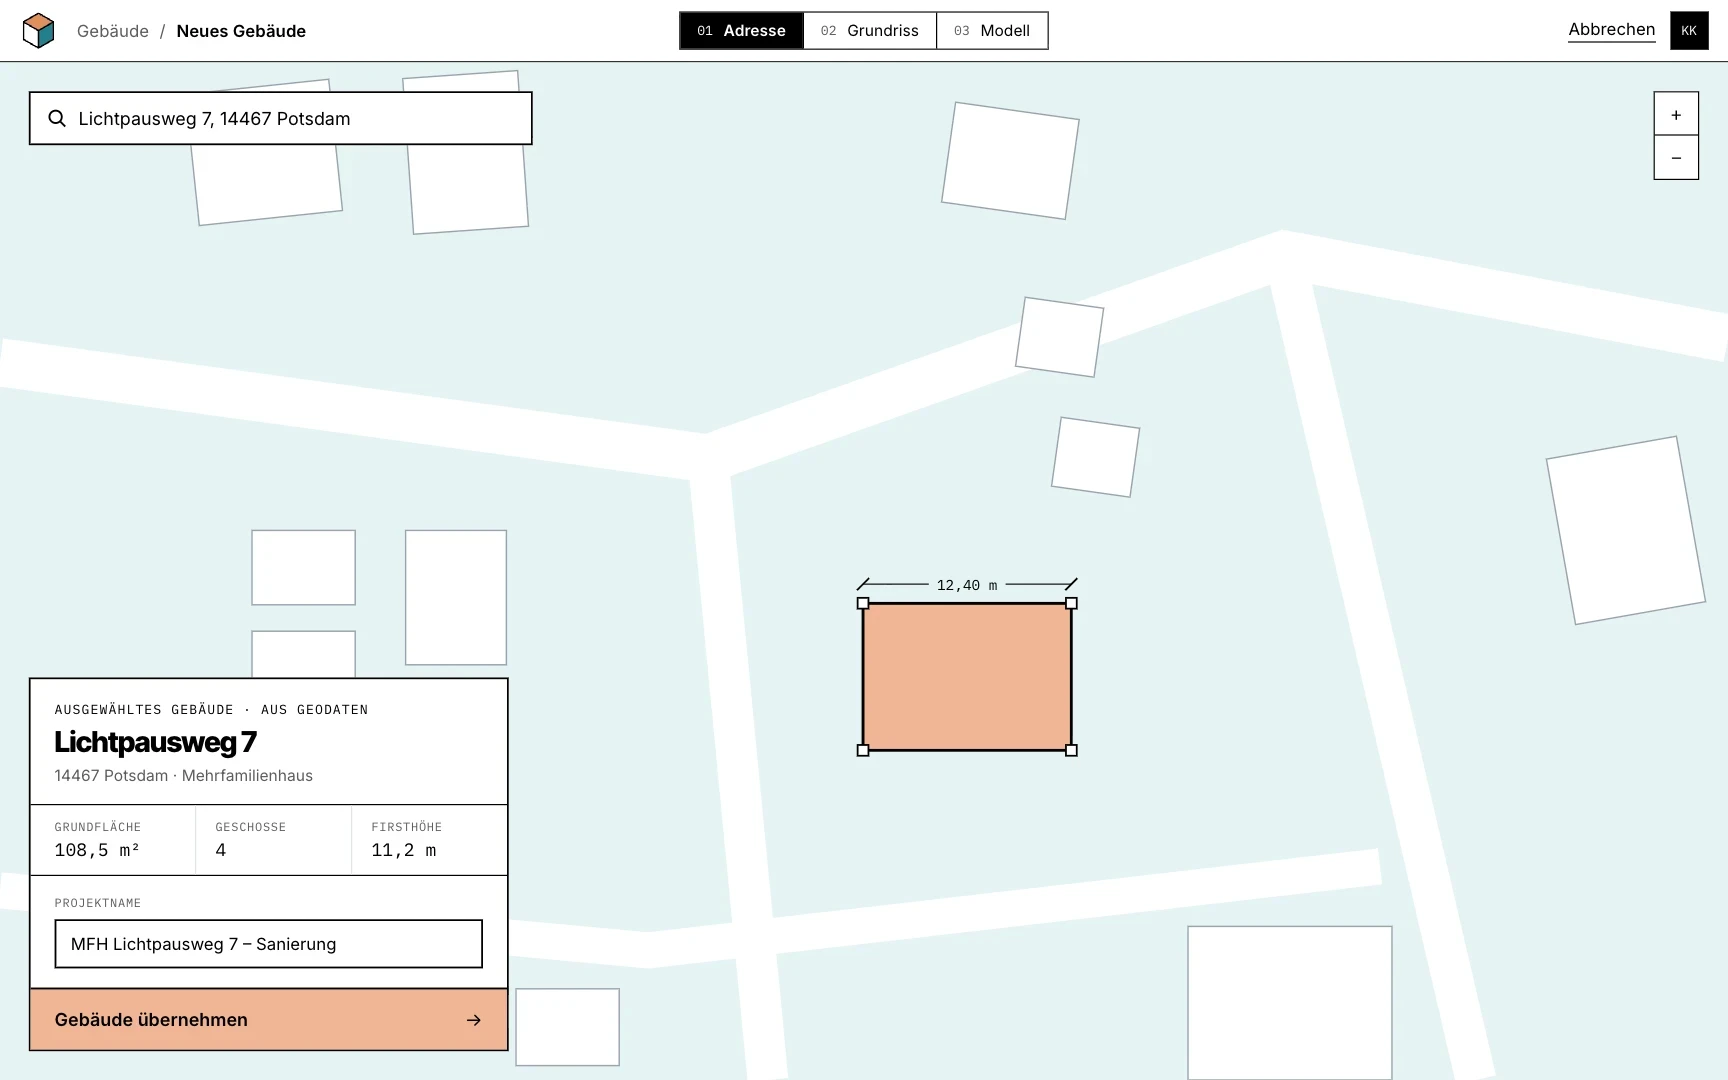The width and height of the screenshot is (1728, 1080).
Task: Zoom in the map with plus button
Action: (1676, 115)
